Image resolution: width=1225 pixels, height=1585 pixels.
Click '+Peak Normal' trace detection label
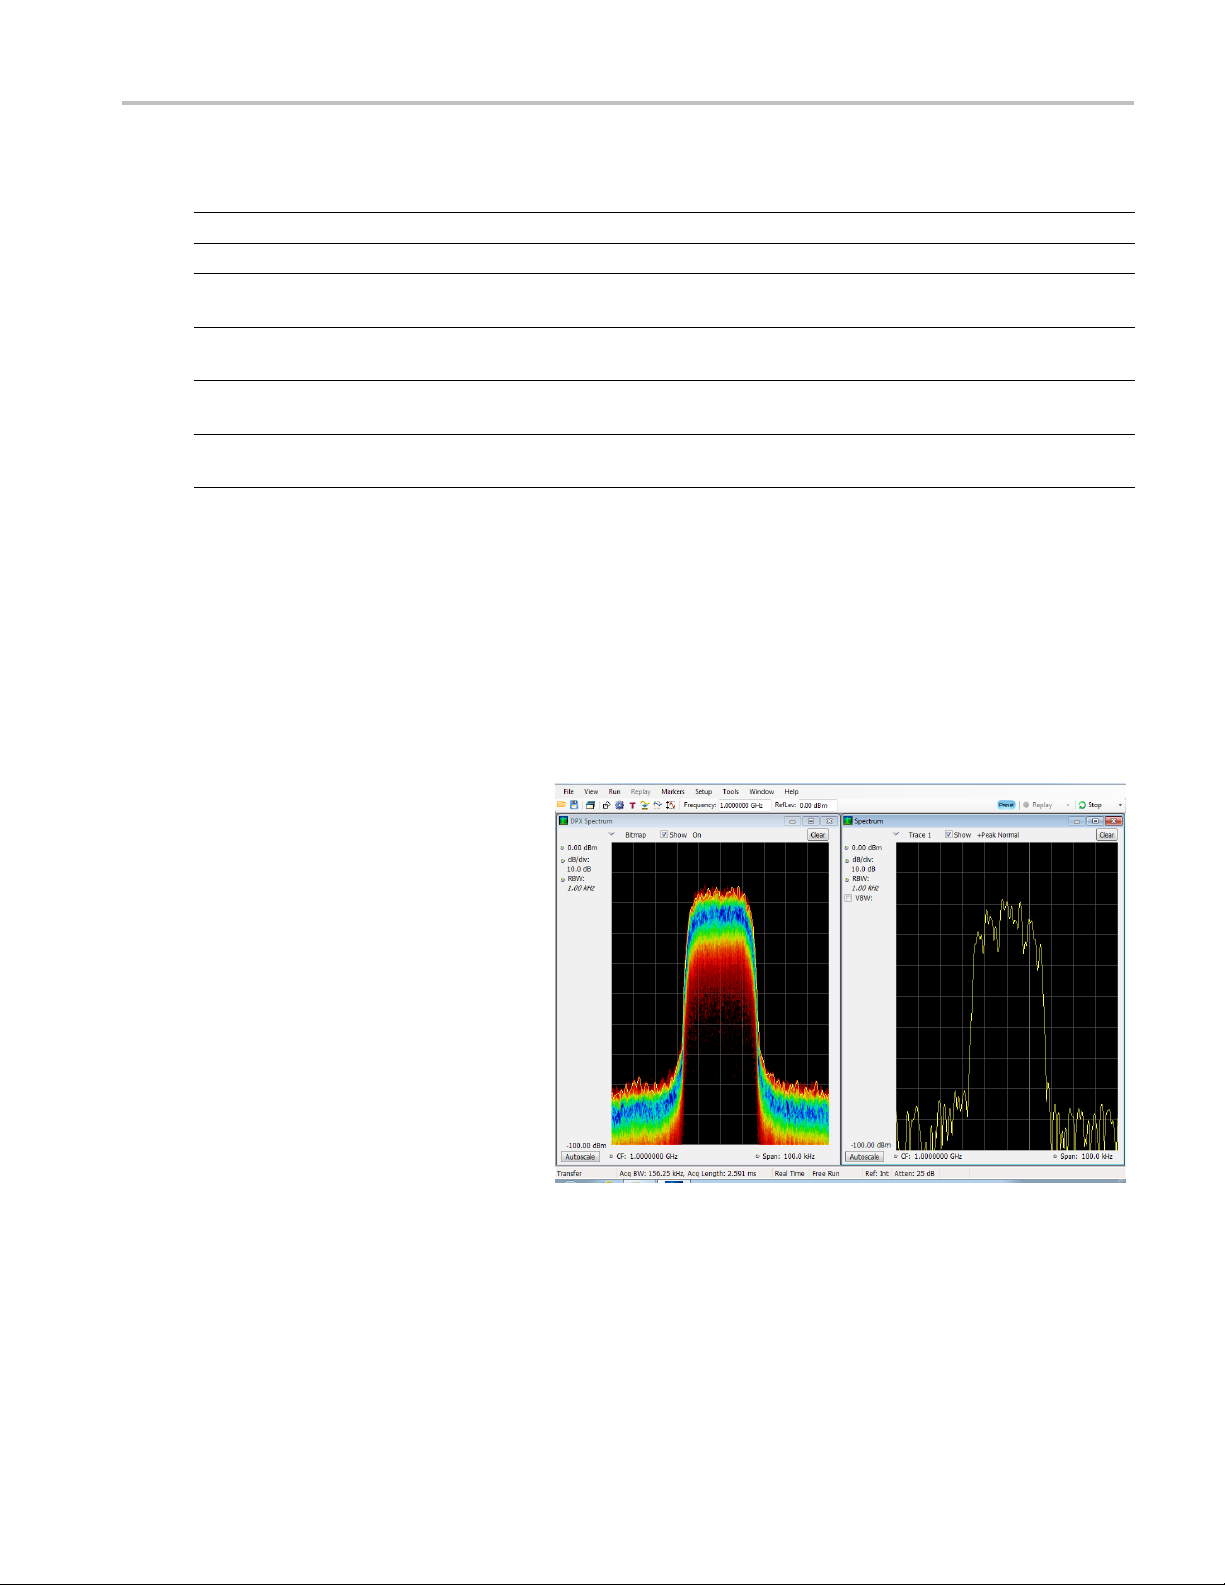(998, 835)
